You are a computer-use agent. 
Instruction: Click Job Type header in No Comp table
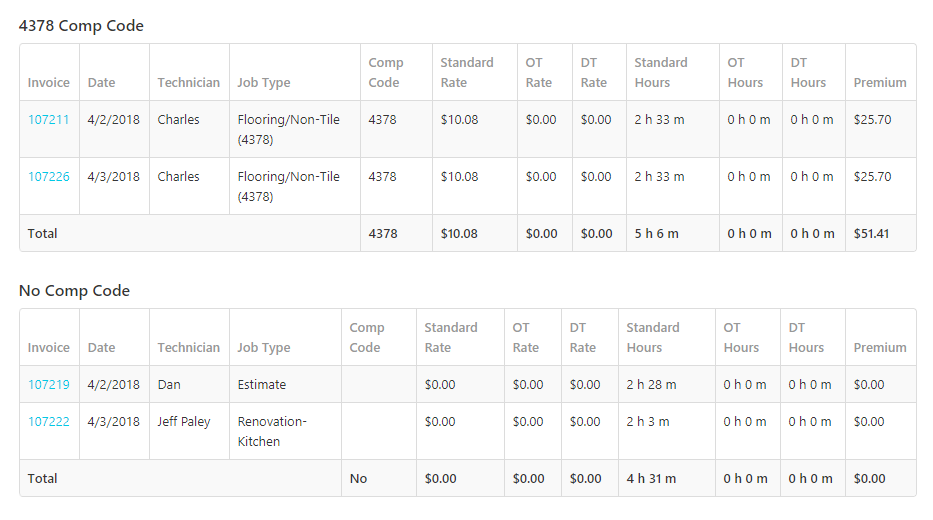coord(264,348)
